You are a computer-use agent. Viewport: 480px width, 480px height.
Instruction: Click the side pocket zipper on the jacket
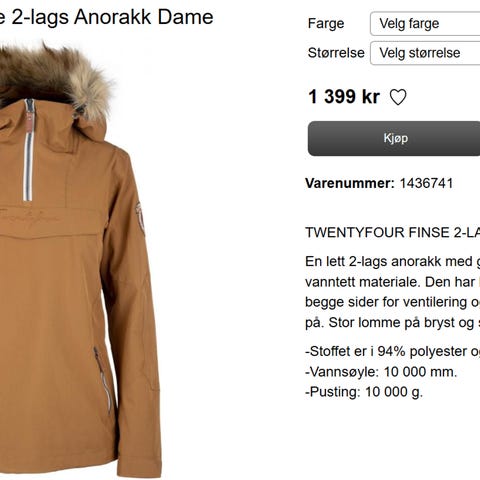click(x=102, y=380)
